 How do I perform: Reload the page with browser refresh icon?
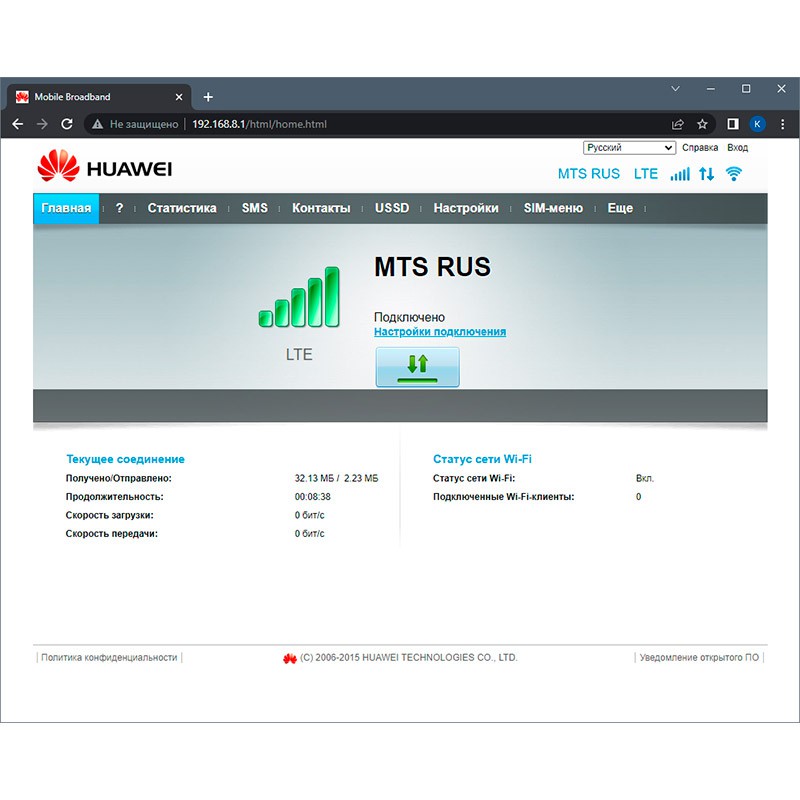67,124
